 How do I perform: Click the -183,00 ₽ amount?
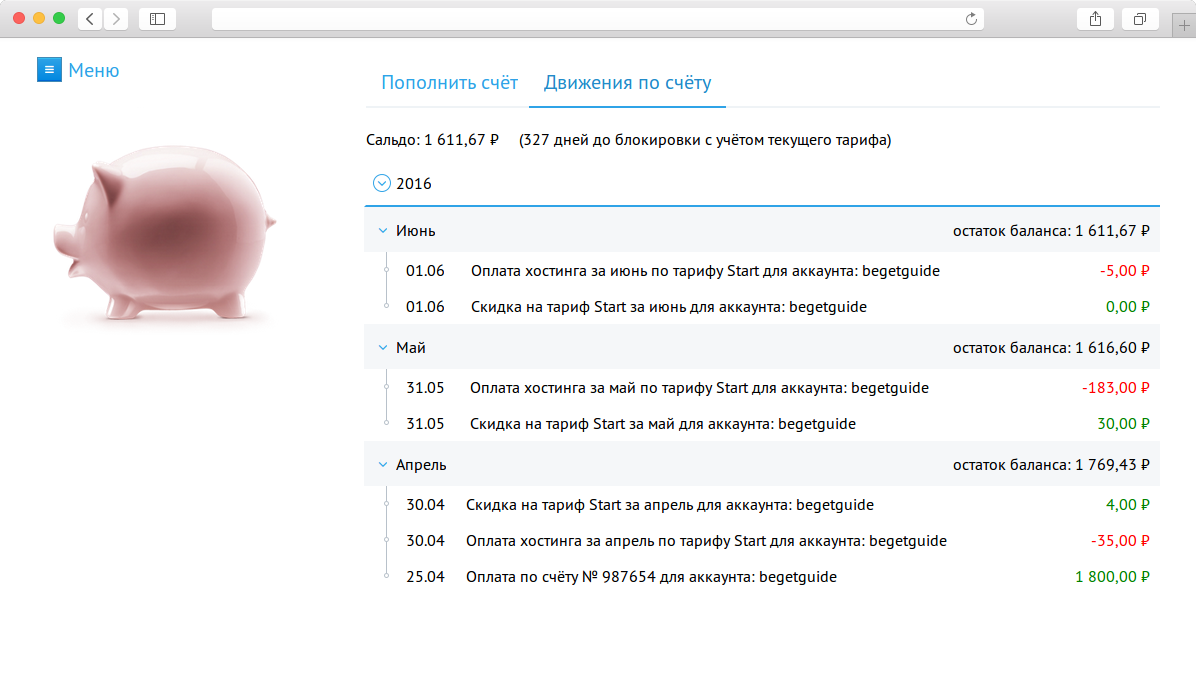[1115, 387]
